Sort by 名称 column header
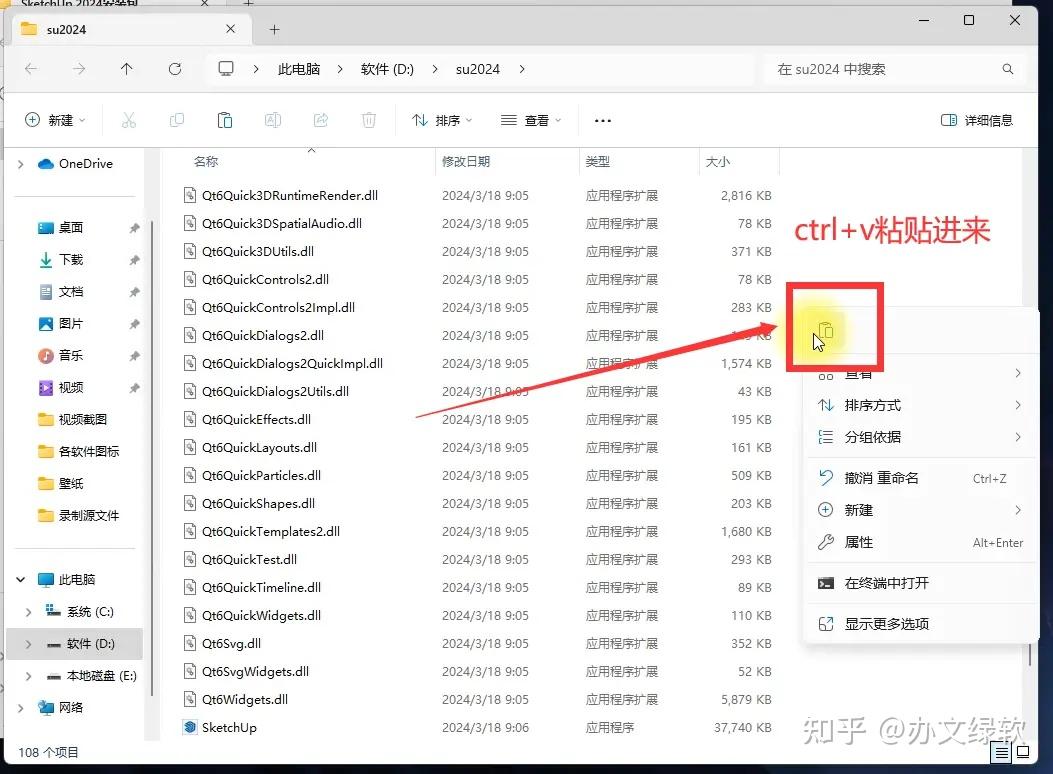1053x774 pixels. click(x=205, y=162)
